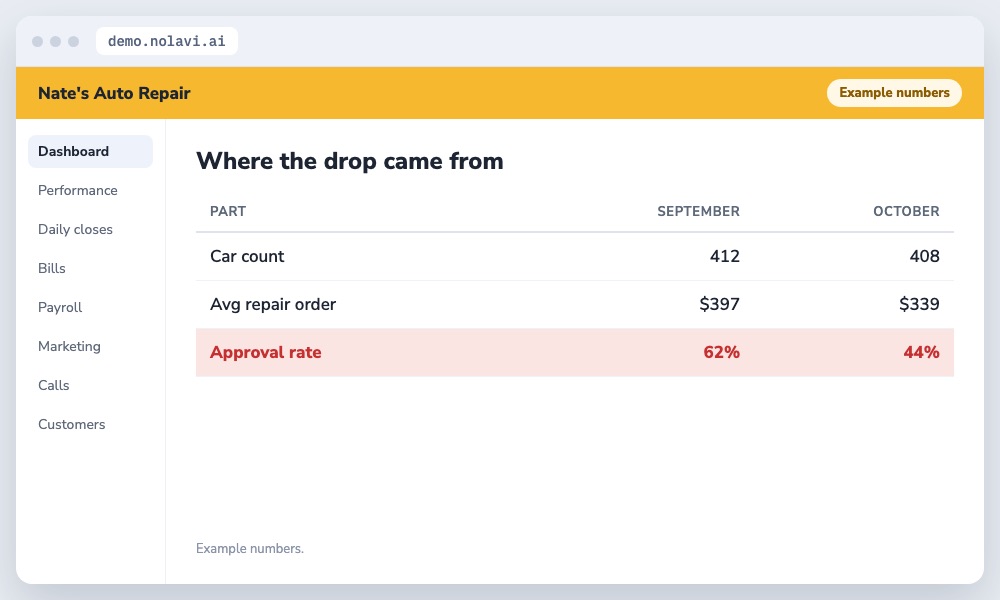Click the Where the drop came from heading
Image resolution: width=1000 pixels, height=600 pixels.
click(x=349, y=161)
